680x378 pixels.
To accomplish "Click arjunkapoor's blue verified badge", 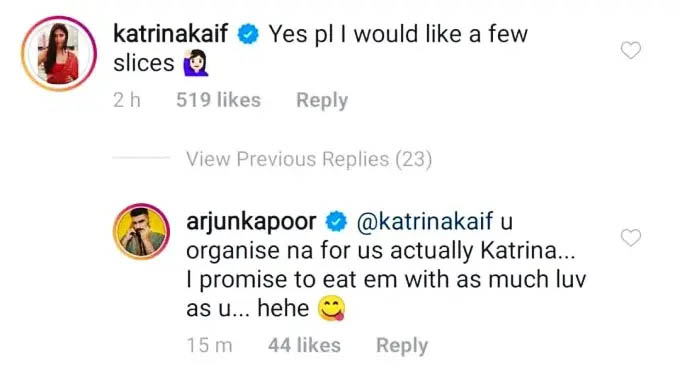I will click(337, 222).
